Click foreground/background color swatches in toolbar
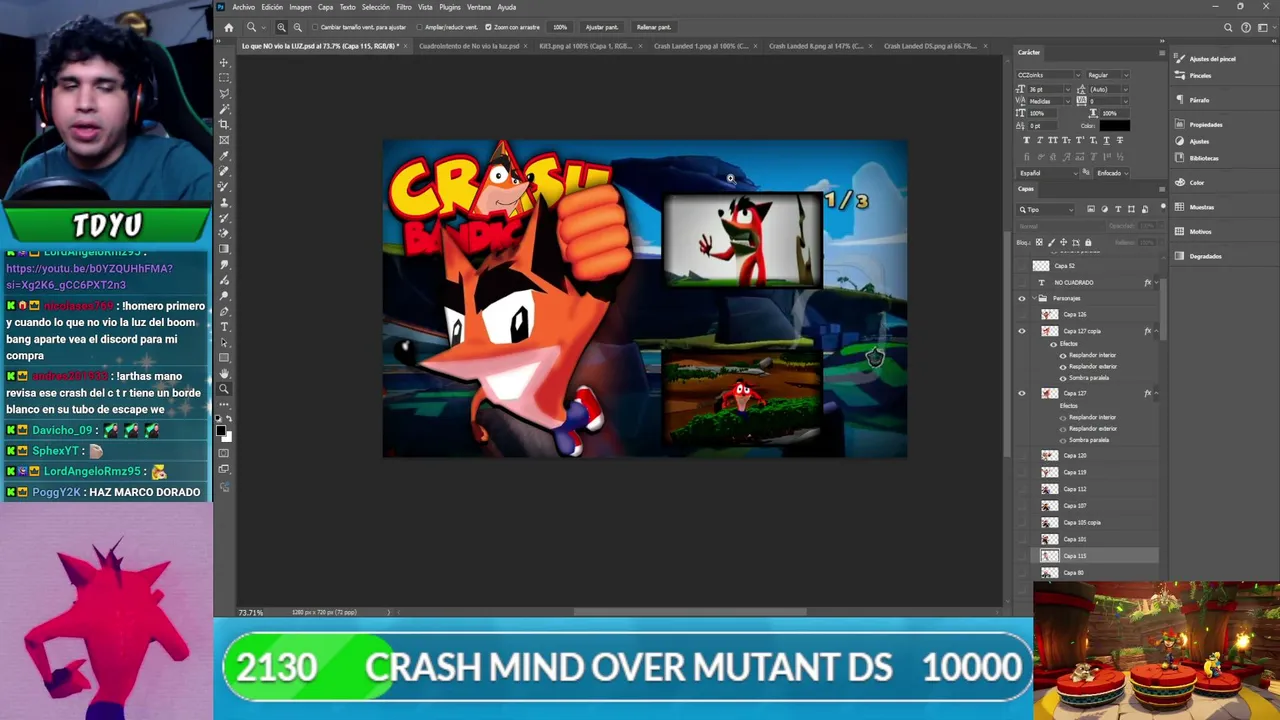The height and width of the screenshot is (720, 1280). [x=224, y=432]
